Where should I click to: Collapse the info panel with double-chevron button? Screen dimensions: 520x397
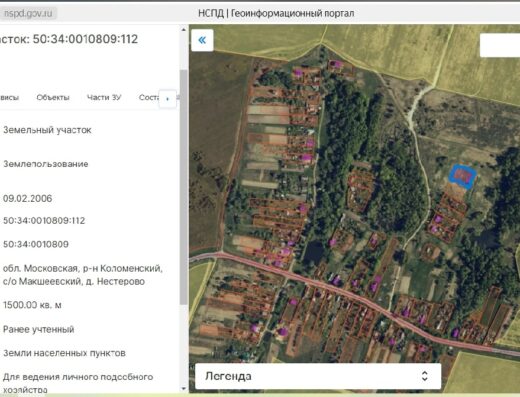tap(202, 40)
